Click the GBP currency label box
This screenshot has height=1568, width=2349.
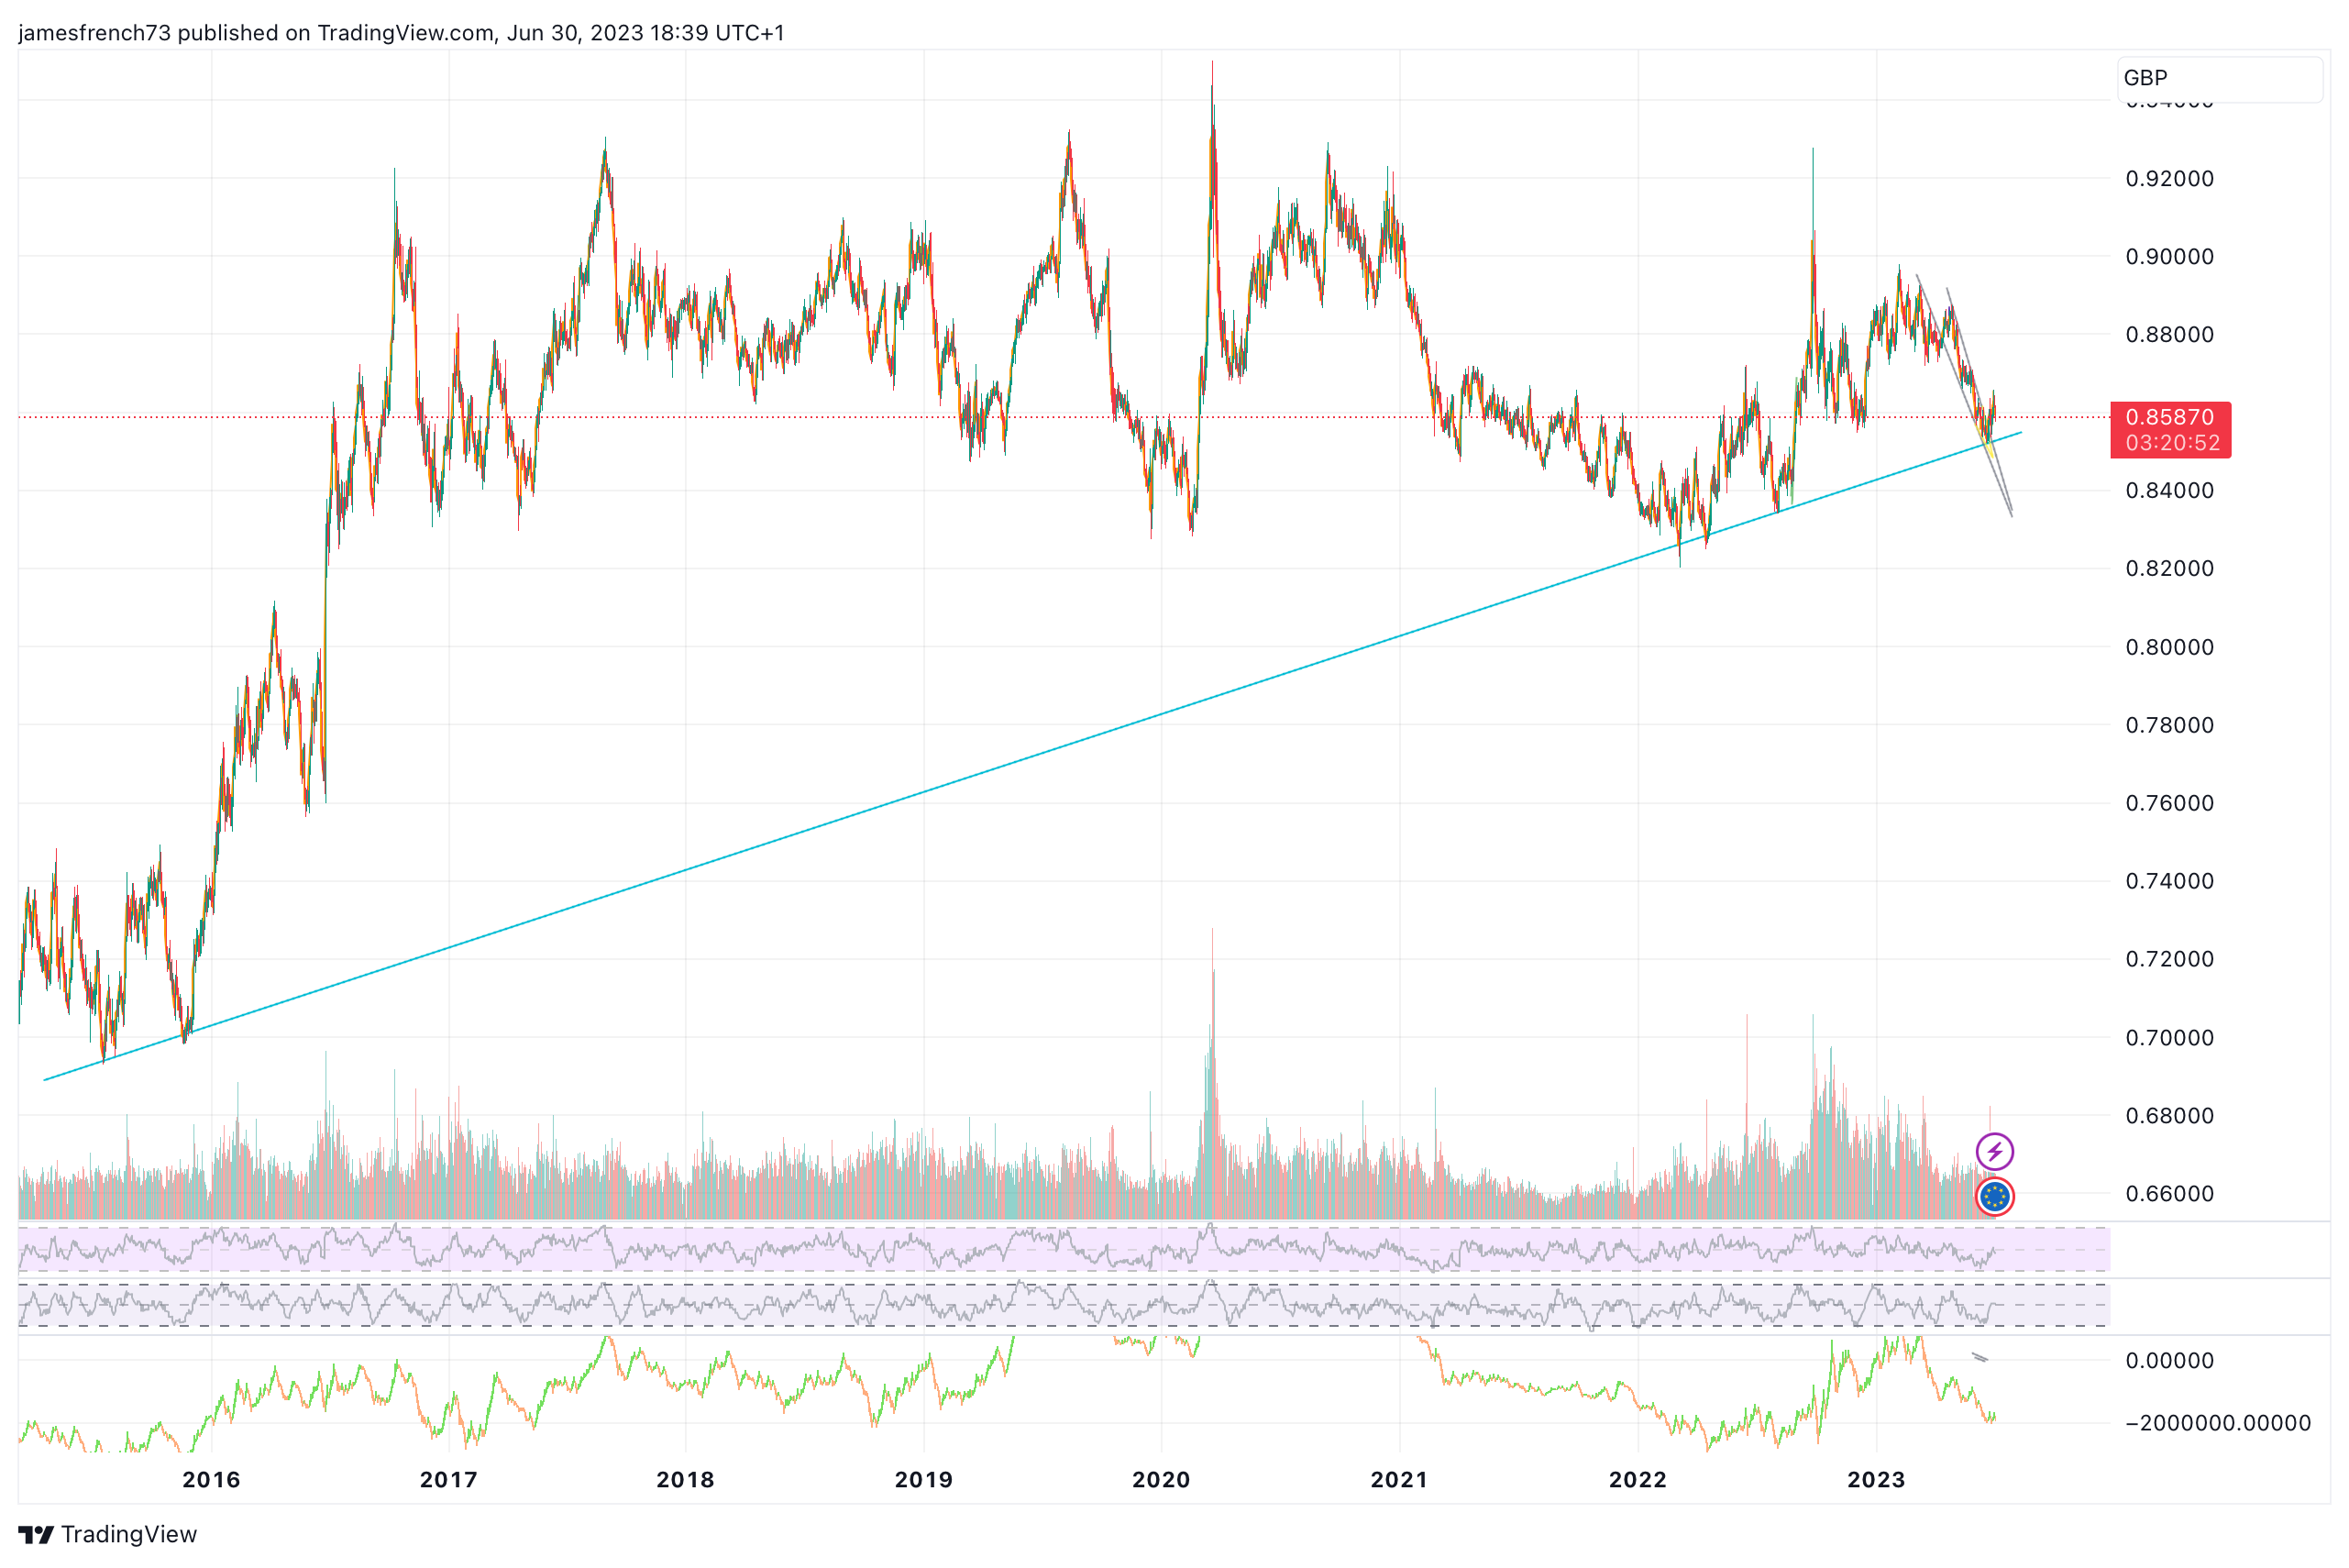2218,77
